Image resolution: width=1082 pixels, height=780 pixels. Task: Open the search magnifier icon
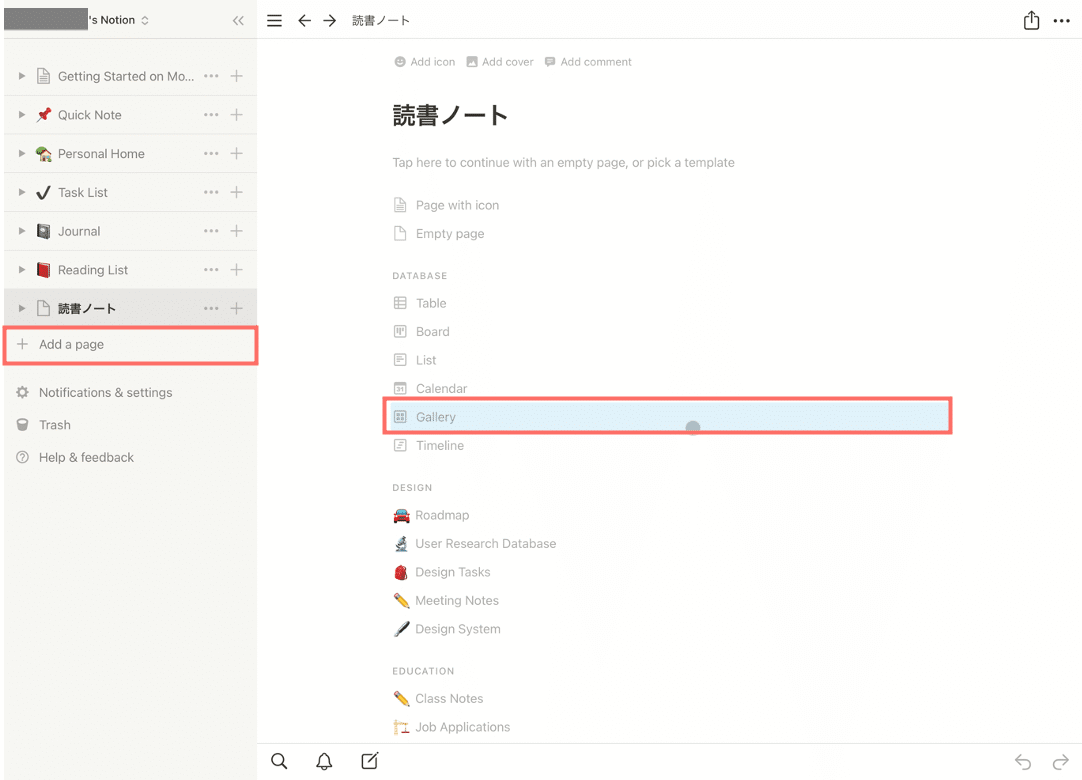coord(279,761)
